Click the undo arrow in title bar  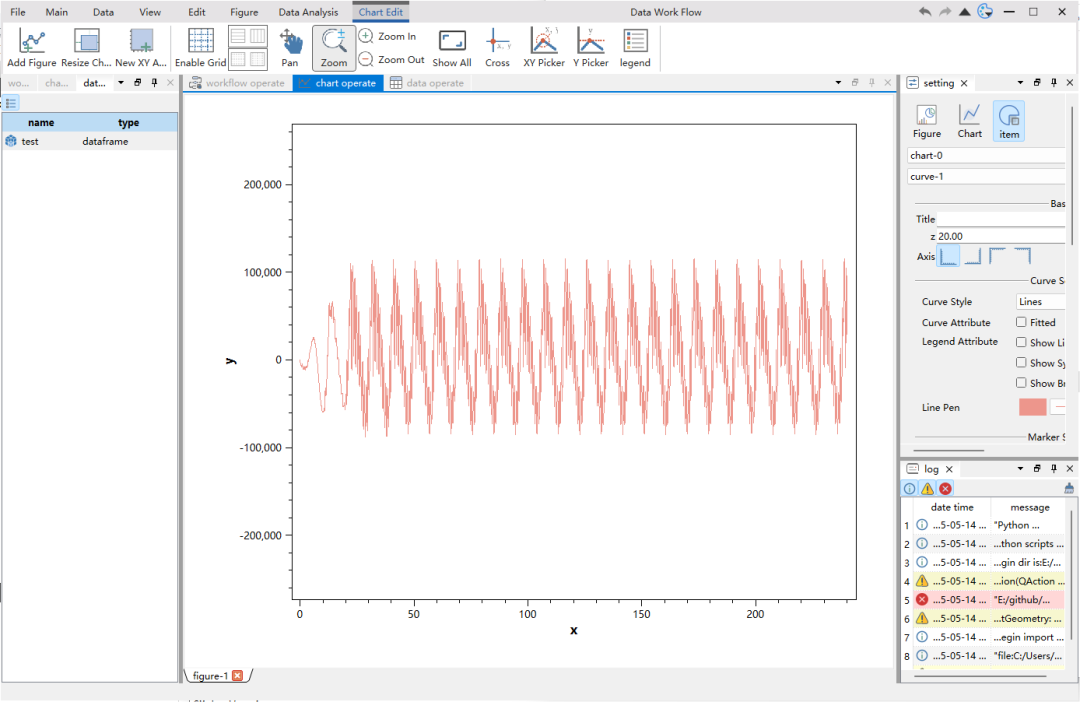coord(925,12)
